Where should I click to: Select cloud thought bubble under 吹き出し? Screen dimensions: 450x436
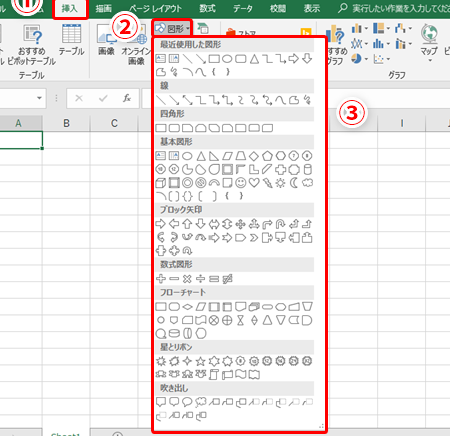pos(201,402)
